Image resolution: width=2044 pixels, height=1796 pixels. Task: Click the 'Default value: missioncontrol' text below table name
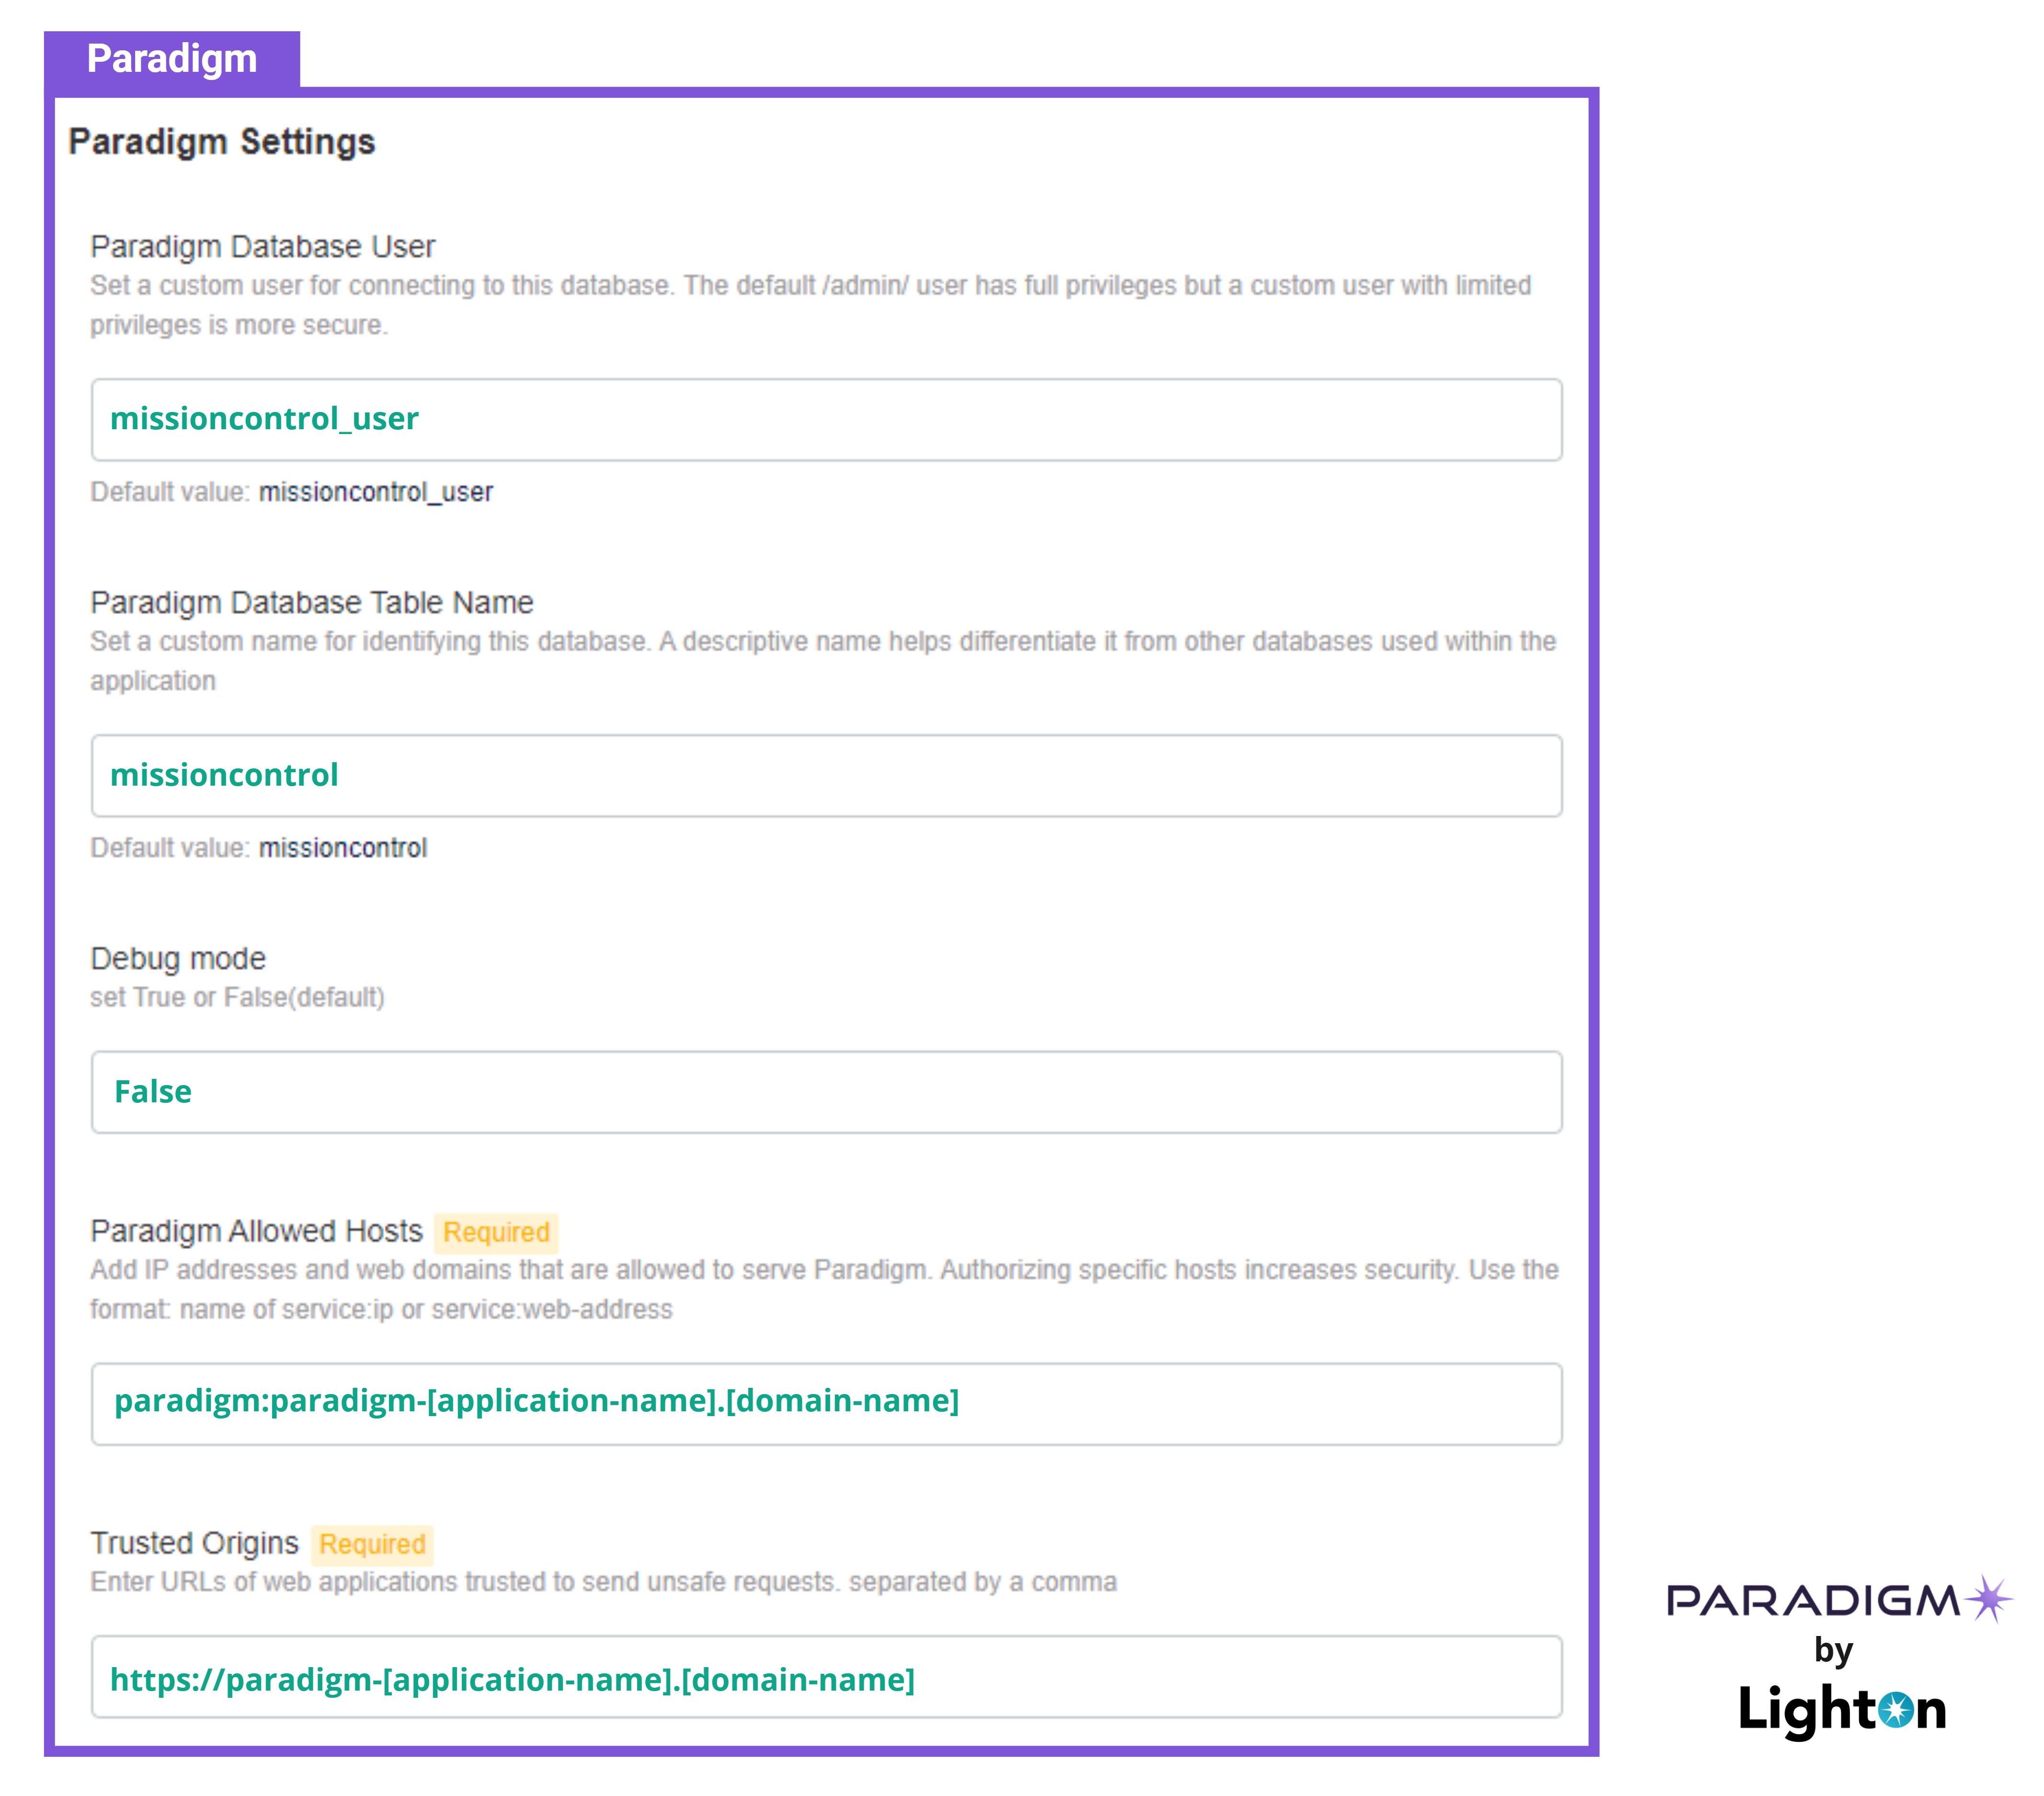coord(259,848)
